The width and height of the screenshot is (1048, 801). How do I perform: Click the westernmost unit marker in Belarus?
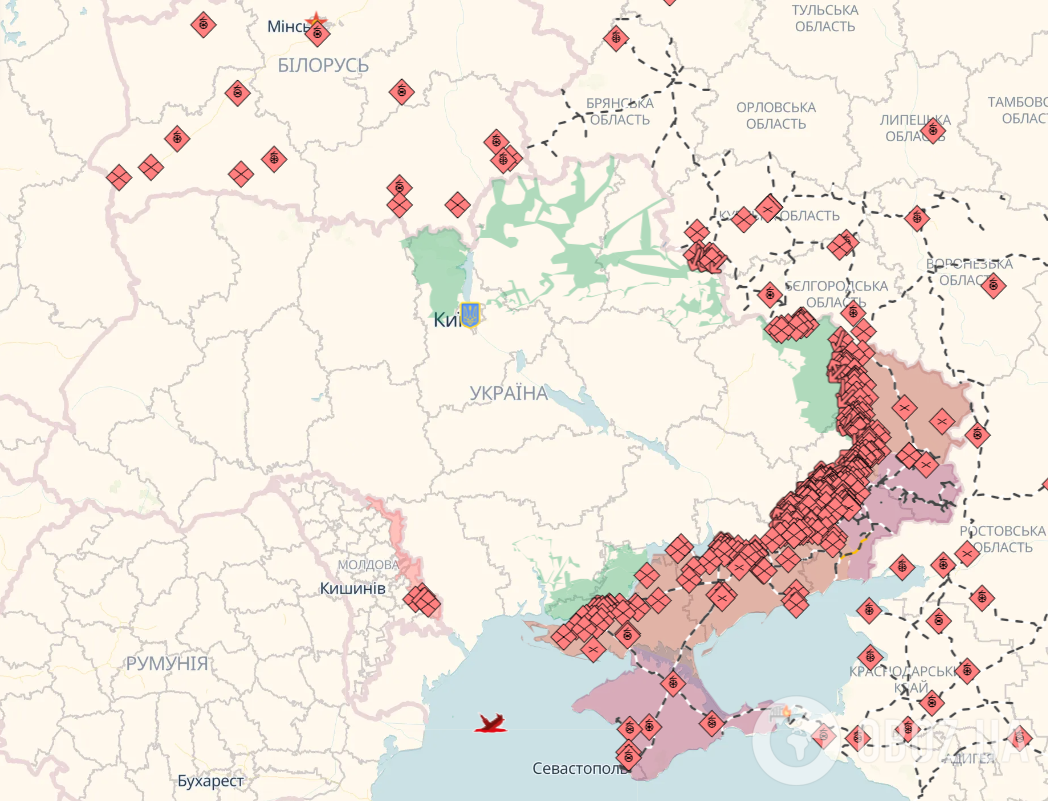(119, 178)
